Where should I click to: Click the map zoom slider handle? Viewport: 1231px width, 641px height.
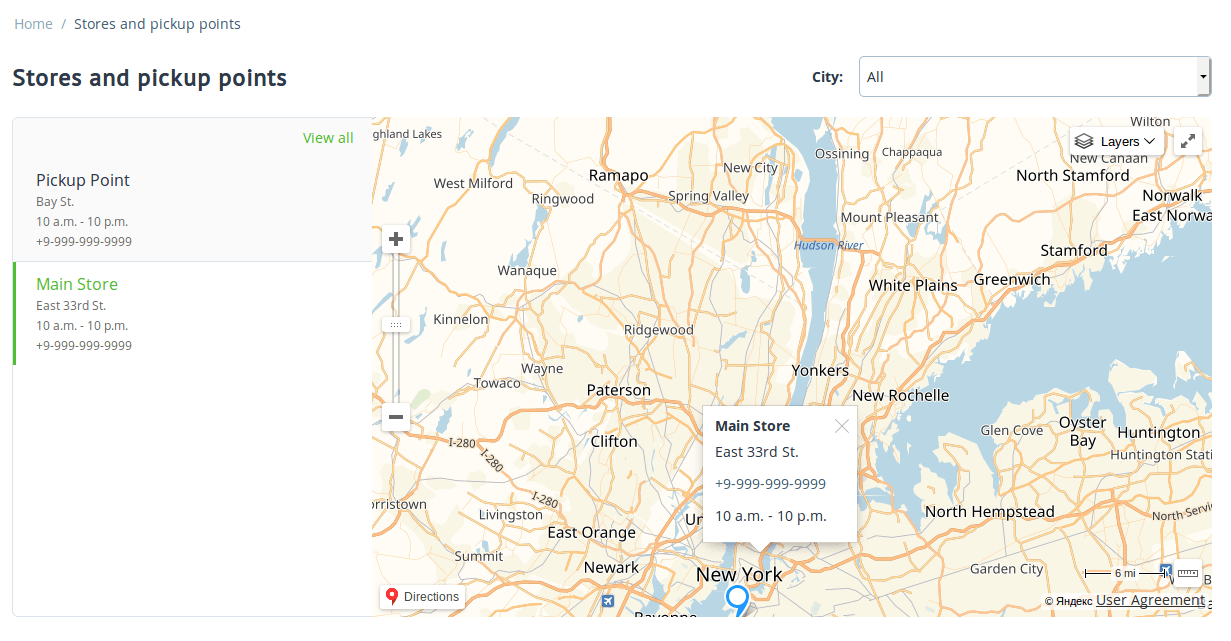(396, 325)
